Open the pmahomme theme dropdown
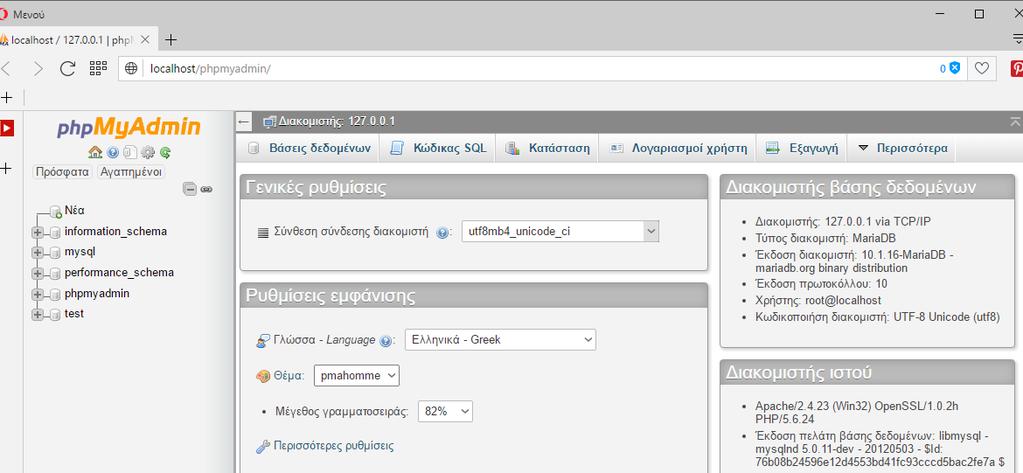1023x473 pixels. click(356, 376)
